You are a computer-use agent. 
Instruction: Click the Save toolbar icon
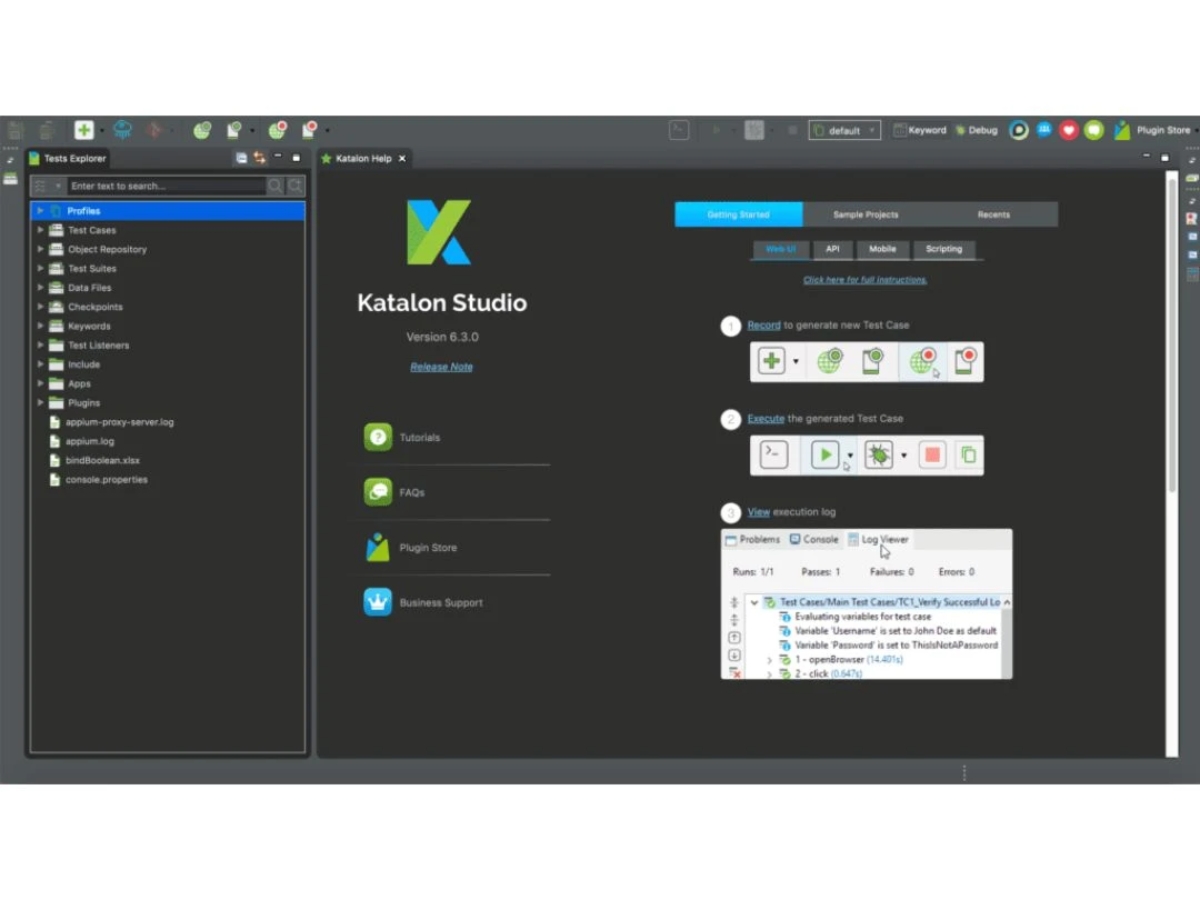point(15,130)
